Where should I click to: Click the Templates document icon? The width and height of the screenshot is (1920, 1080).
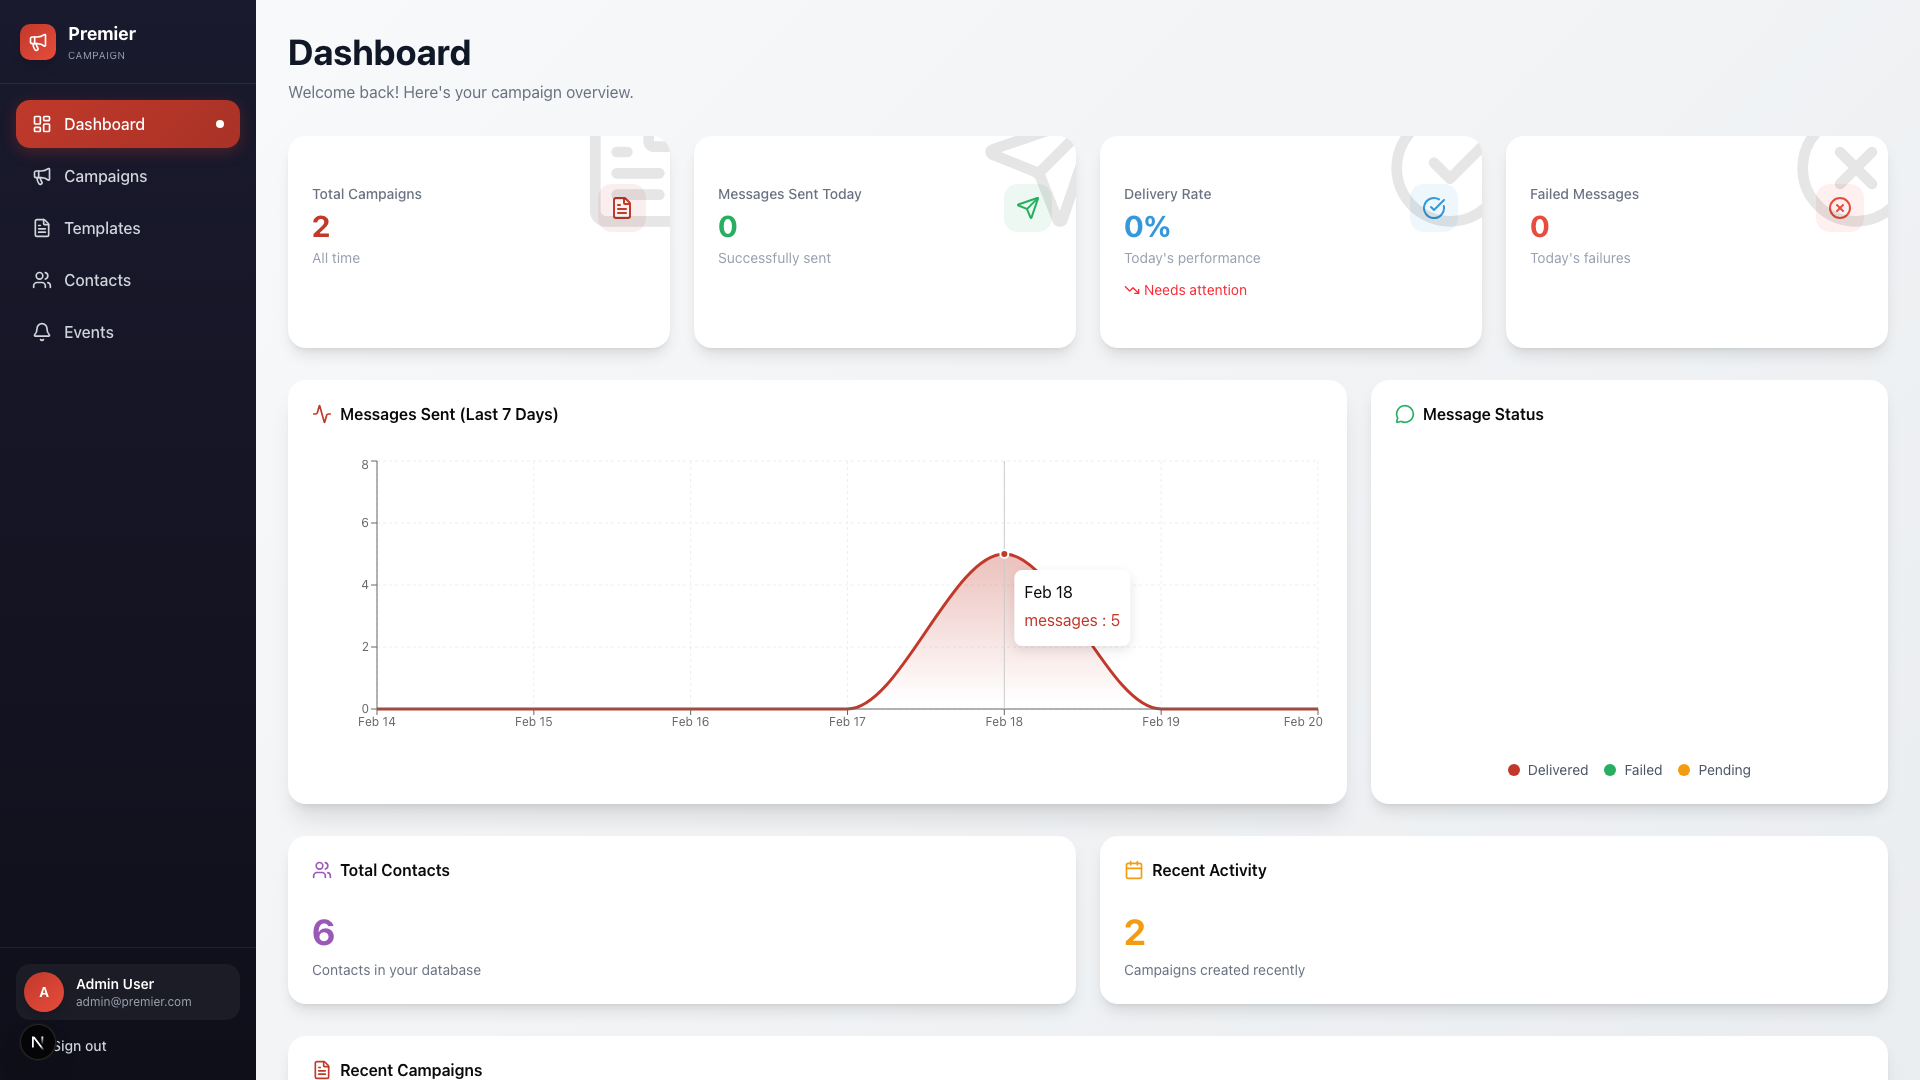click(x=42, y=228)
